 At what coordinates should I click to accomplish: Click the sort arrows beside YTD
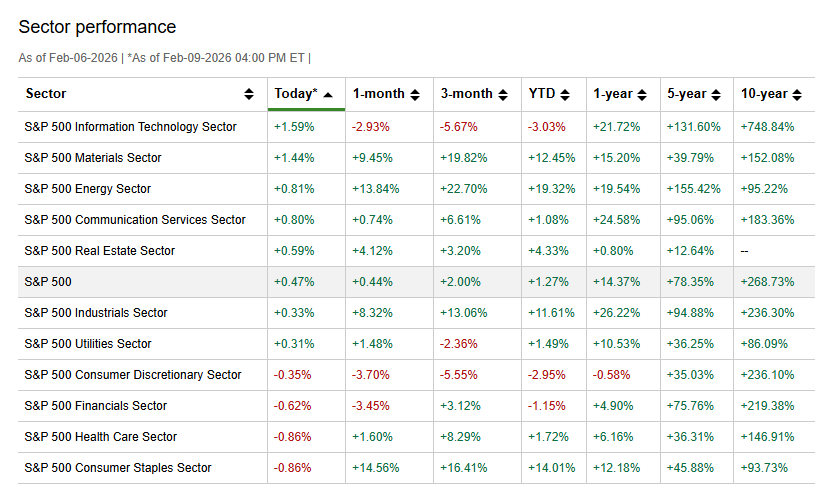[x=565, y=94]
